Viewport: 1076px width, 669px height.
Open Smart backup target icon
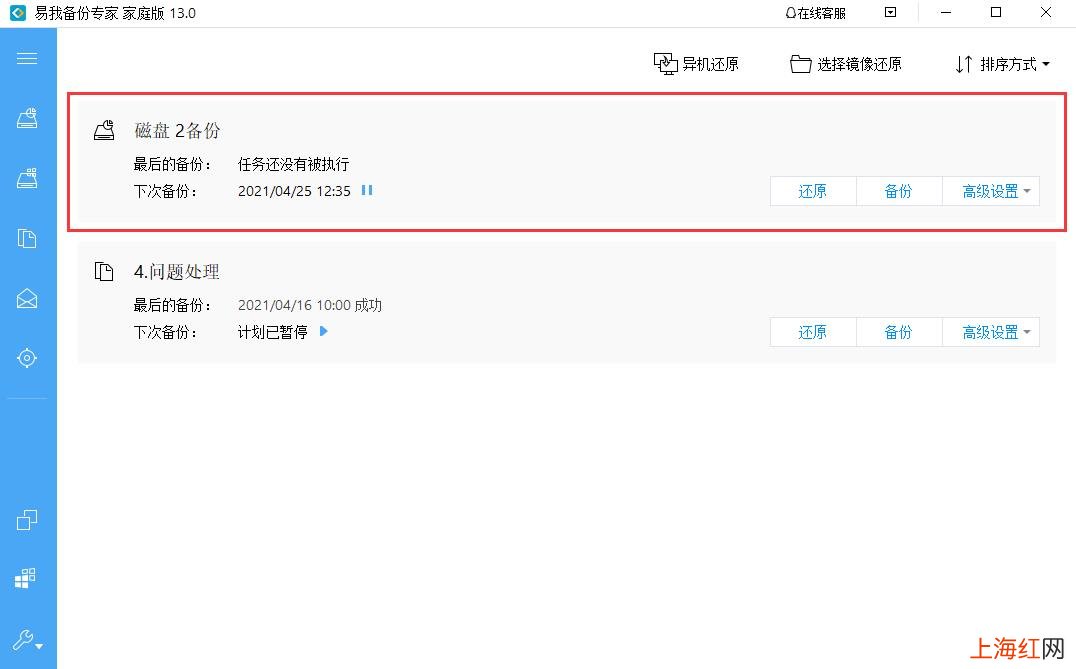[x=27, y=358]
